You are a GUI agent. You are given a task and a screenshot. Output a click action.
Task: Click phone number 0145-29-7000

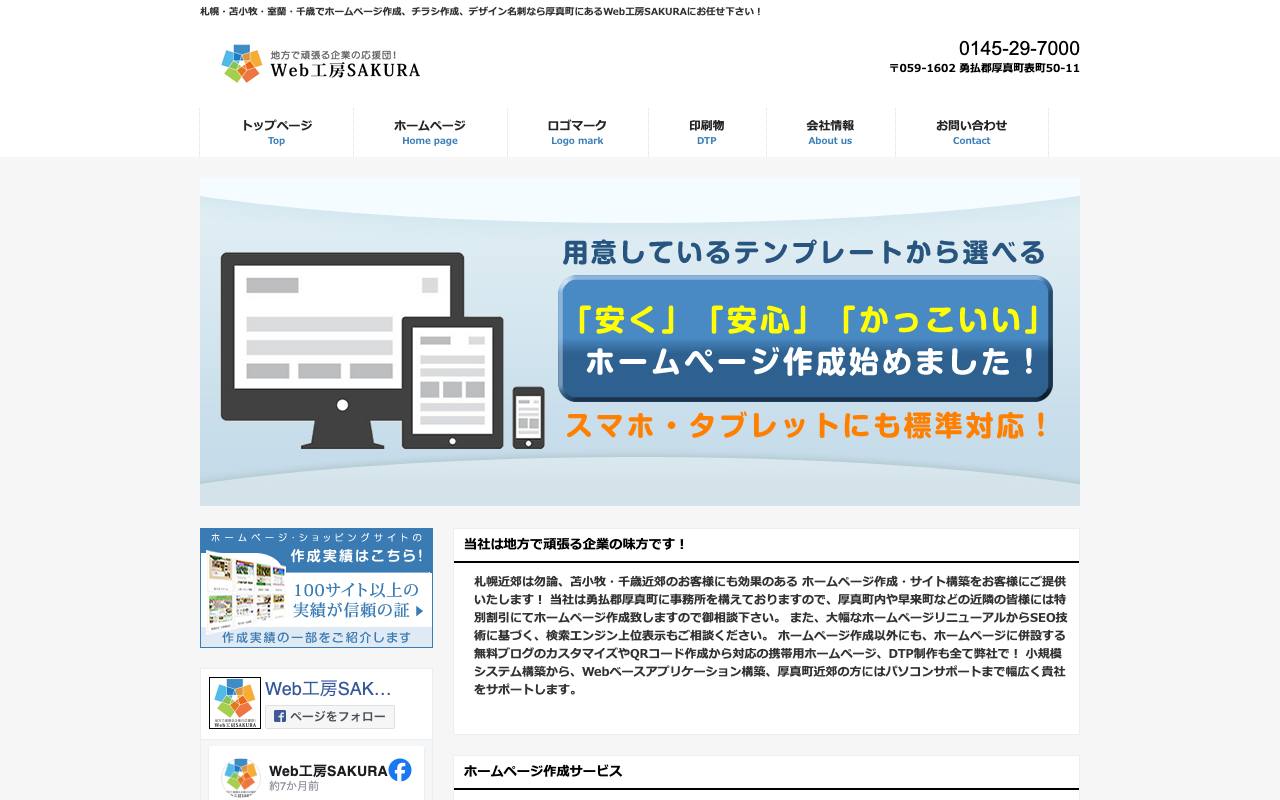coord(1019,48)
